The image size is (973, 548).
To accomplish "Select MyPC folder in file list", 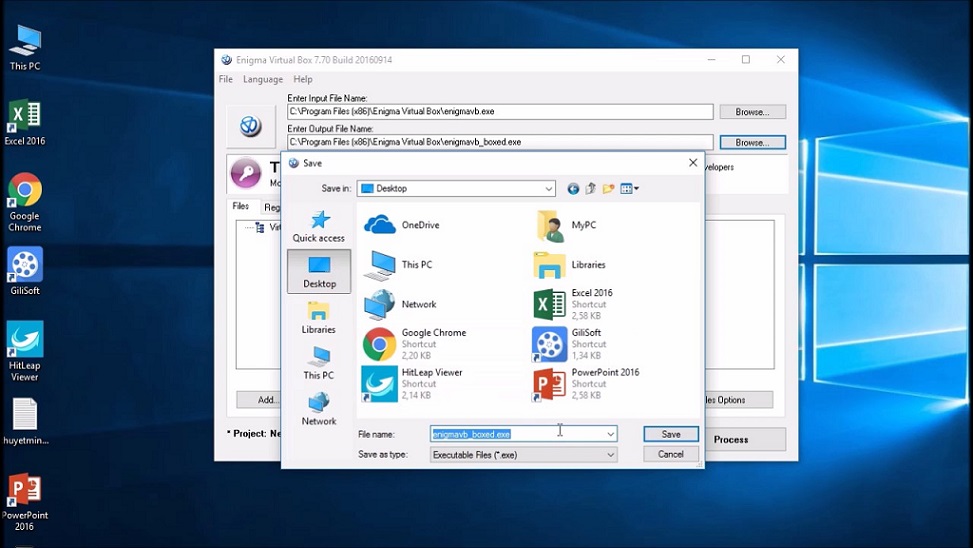I will tap(565, 225).
